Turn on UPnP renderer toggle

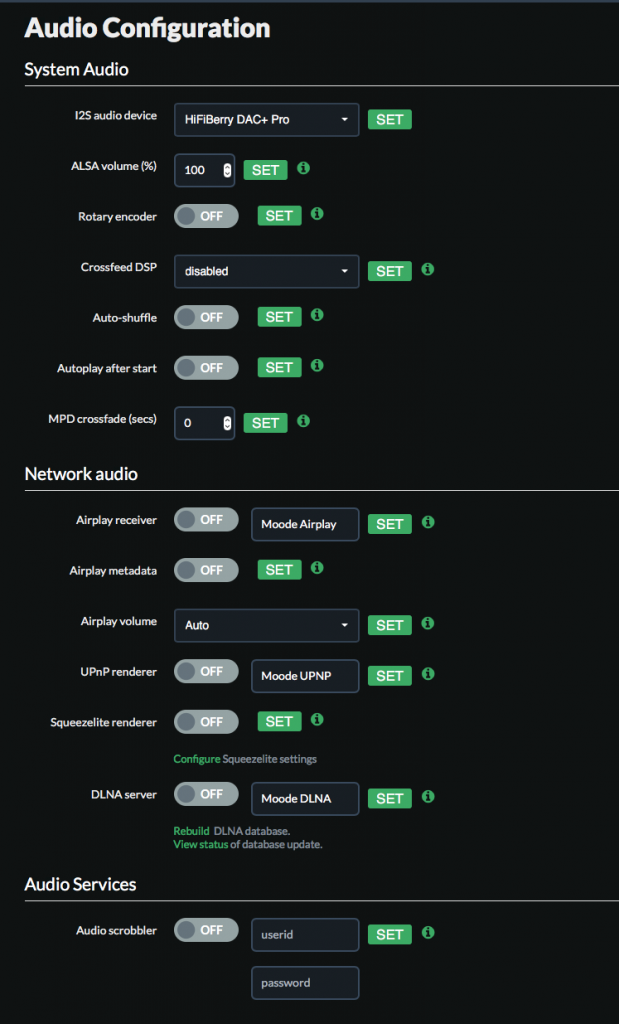pos(206,672)
